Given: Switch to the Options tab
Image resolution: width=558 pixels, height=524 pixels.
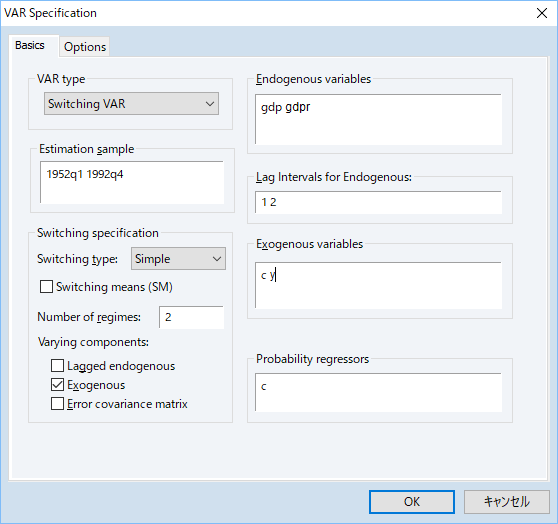Looking at the screenshot, I should [85, 47].
